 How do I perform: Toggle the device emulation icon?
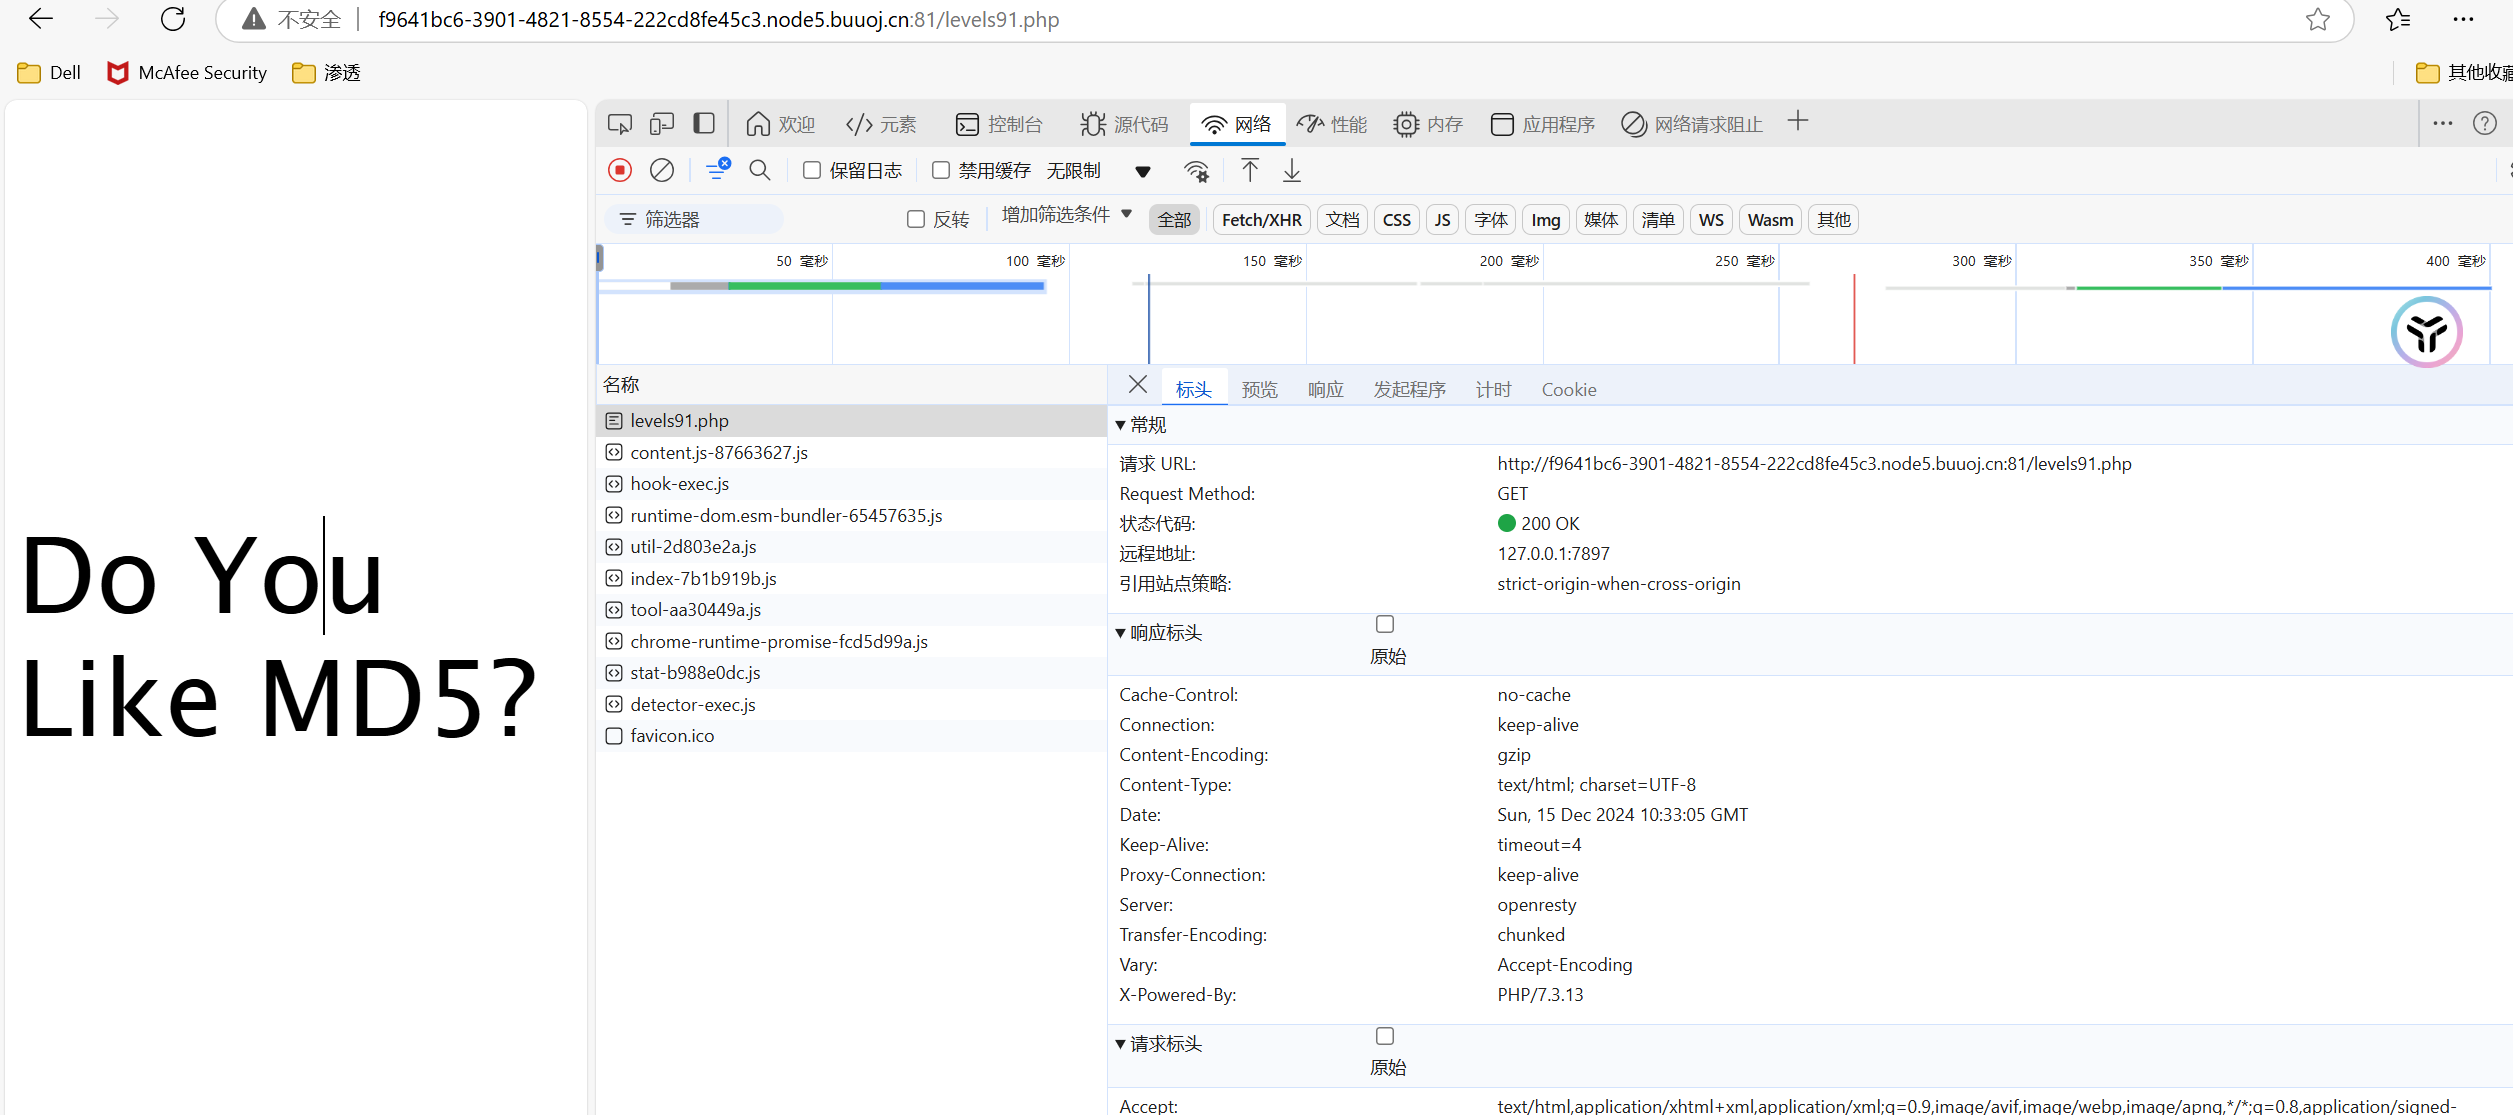point(661,123)
